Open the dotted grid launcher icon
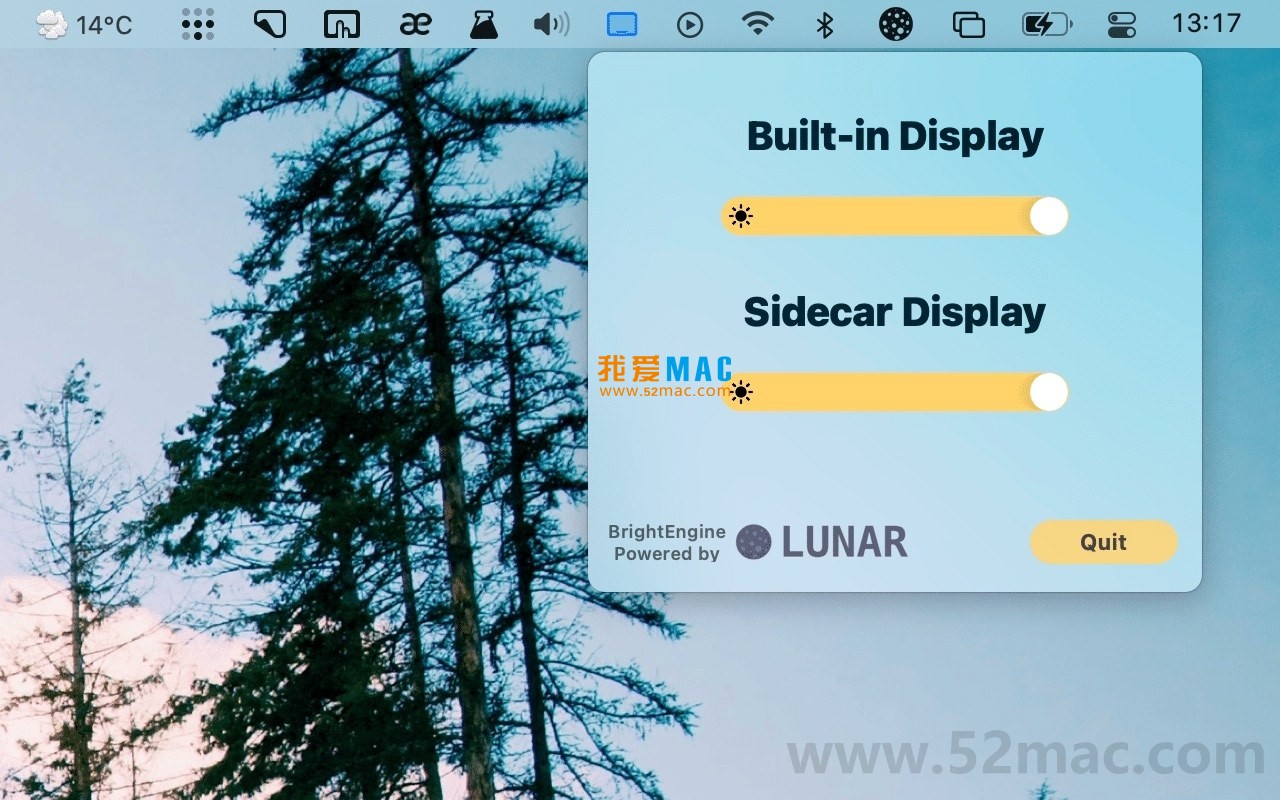Viewport: 1280px width, 800px height. pyautogui.click(x=197, y=23)
